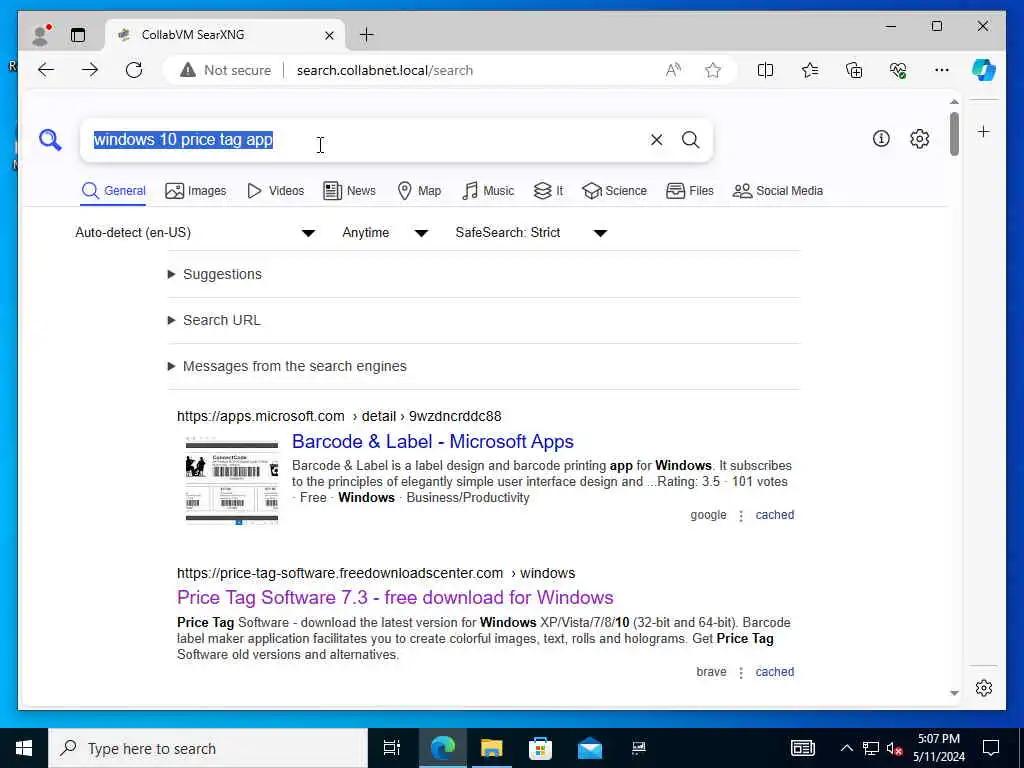Viewport: 1024px width, 768px height.
Task: Open Mail app from taskbar
Action: [x=590, y=748]
